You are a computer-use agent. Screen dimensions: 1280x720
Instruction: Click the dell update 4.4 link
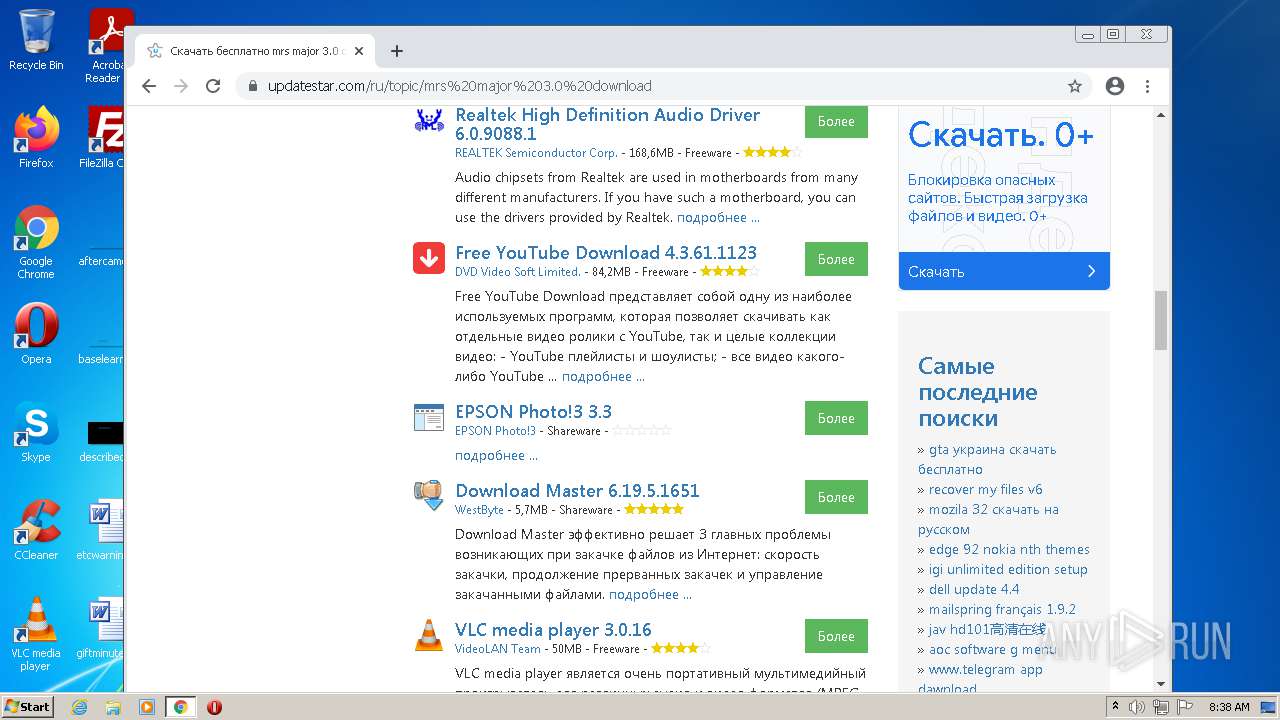point(974,590)
